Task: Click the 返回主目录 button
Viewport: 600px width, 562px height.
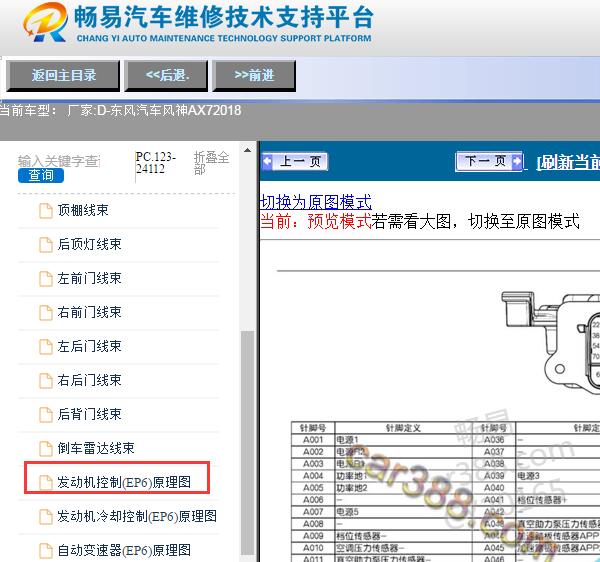Action: point(63,75)
